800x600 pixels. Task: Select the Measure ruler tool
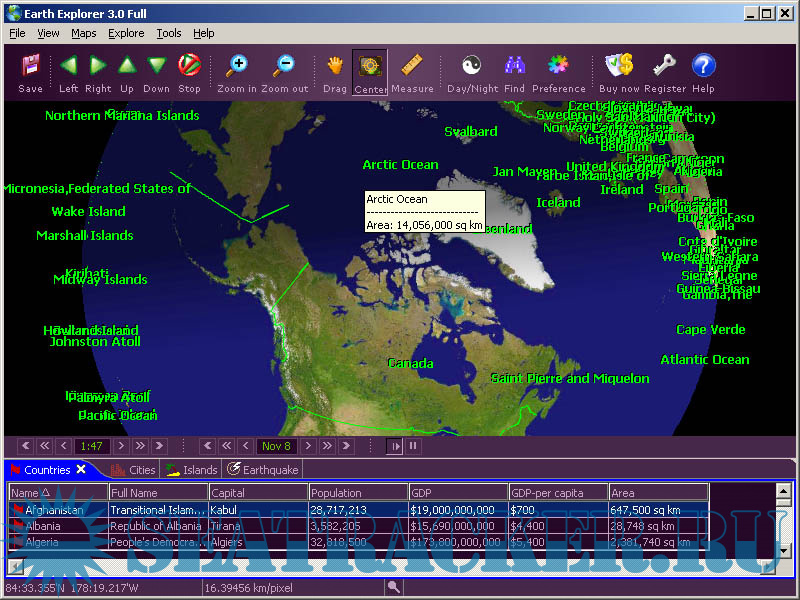tap(412, 67)
